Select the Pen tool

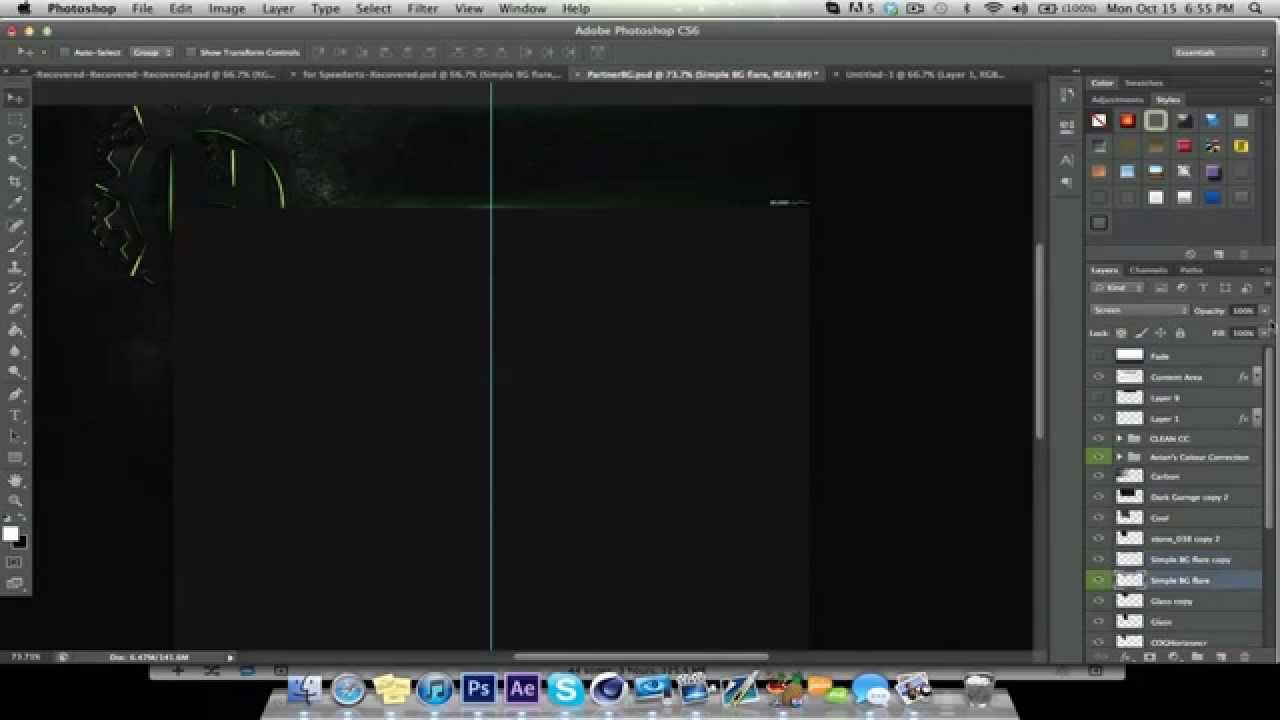tap(15, 395)
